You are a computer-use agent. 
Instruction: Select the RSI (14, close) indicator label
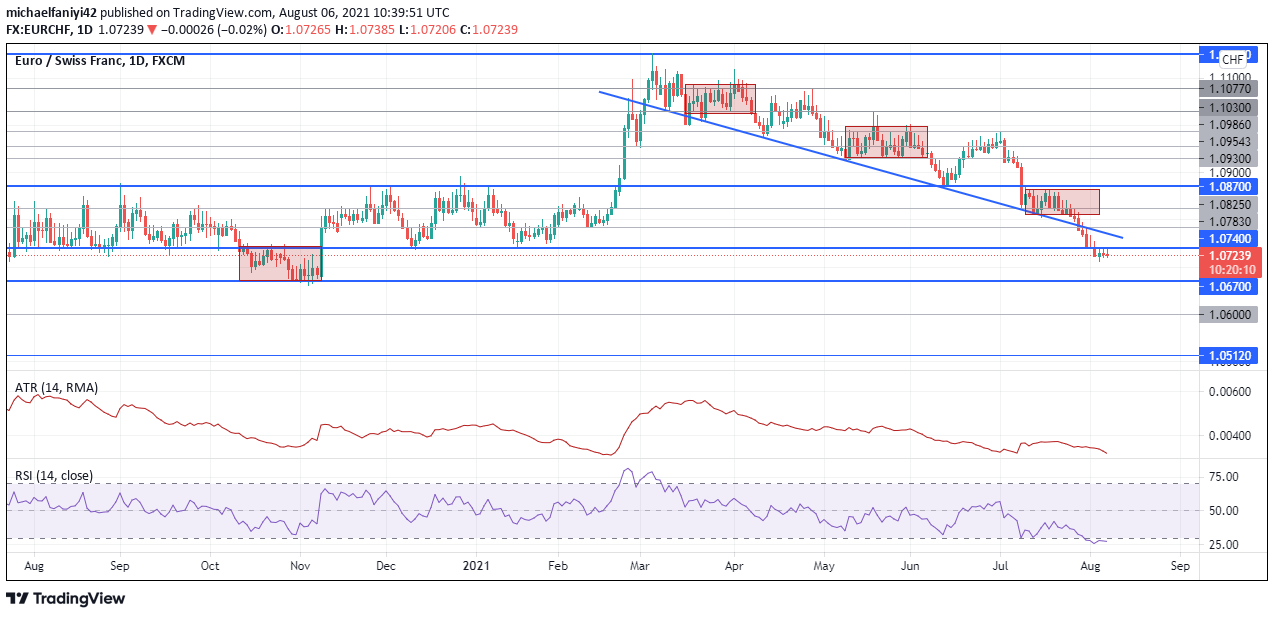click(53, 475)
